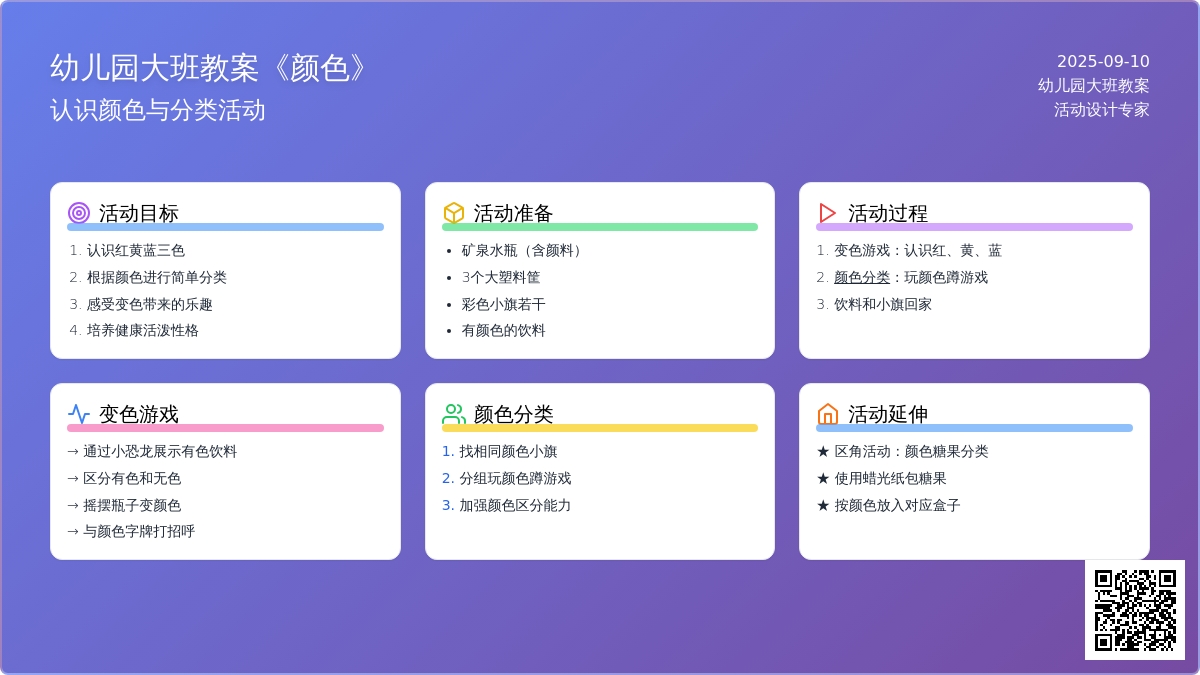Image resolution: width=1200 pixels, height=675 pixels.
Task: Click list item 认识红黄蓝三色
Action: [x=136, y=250]
